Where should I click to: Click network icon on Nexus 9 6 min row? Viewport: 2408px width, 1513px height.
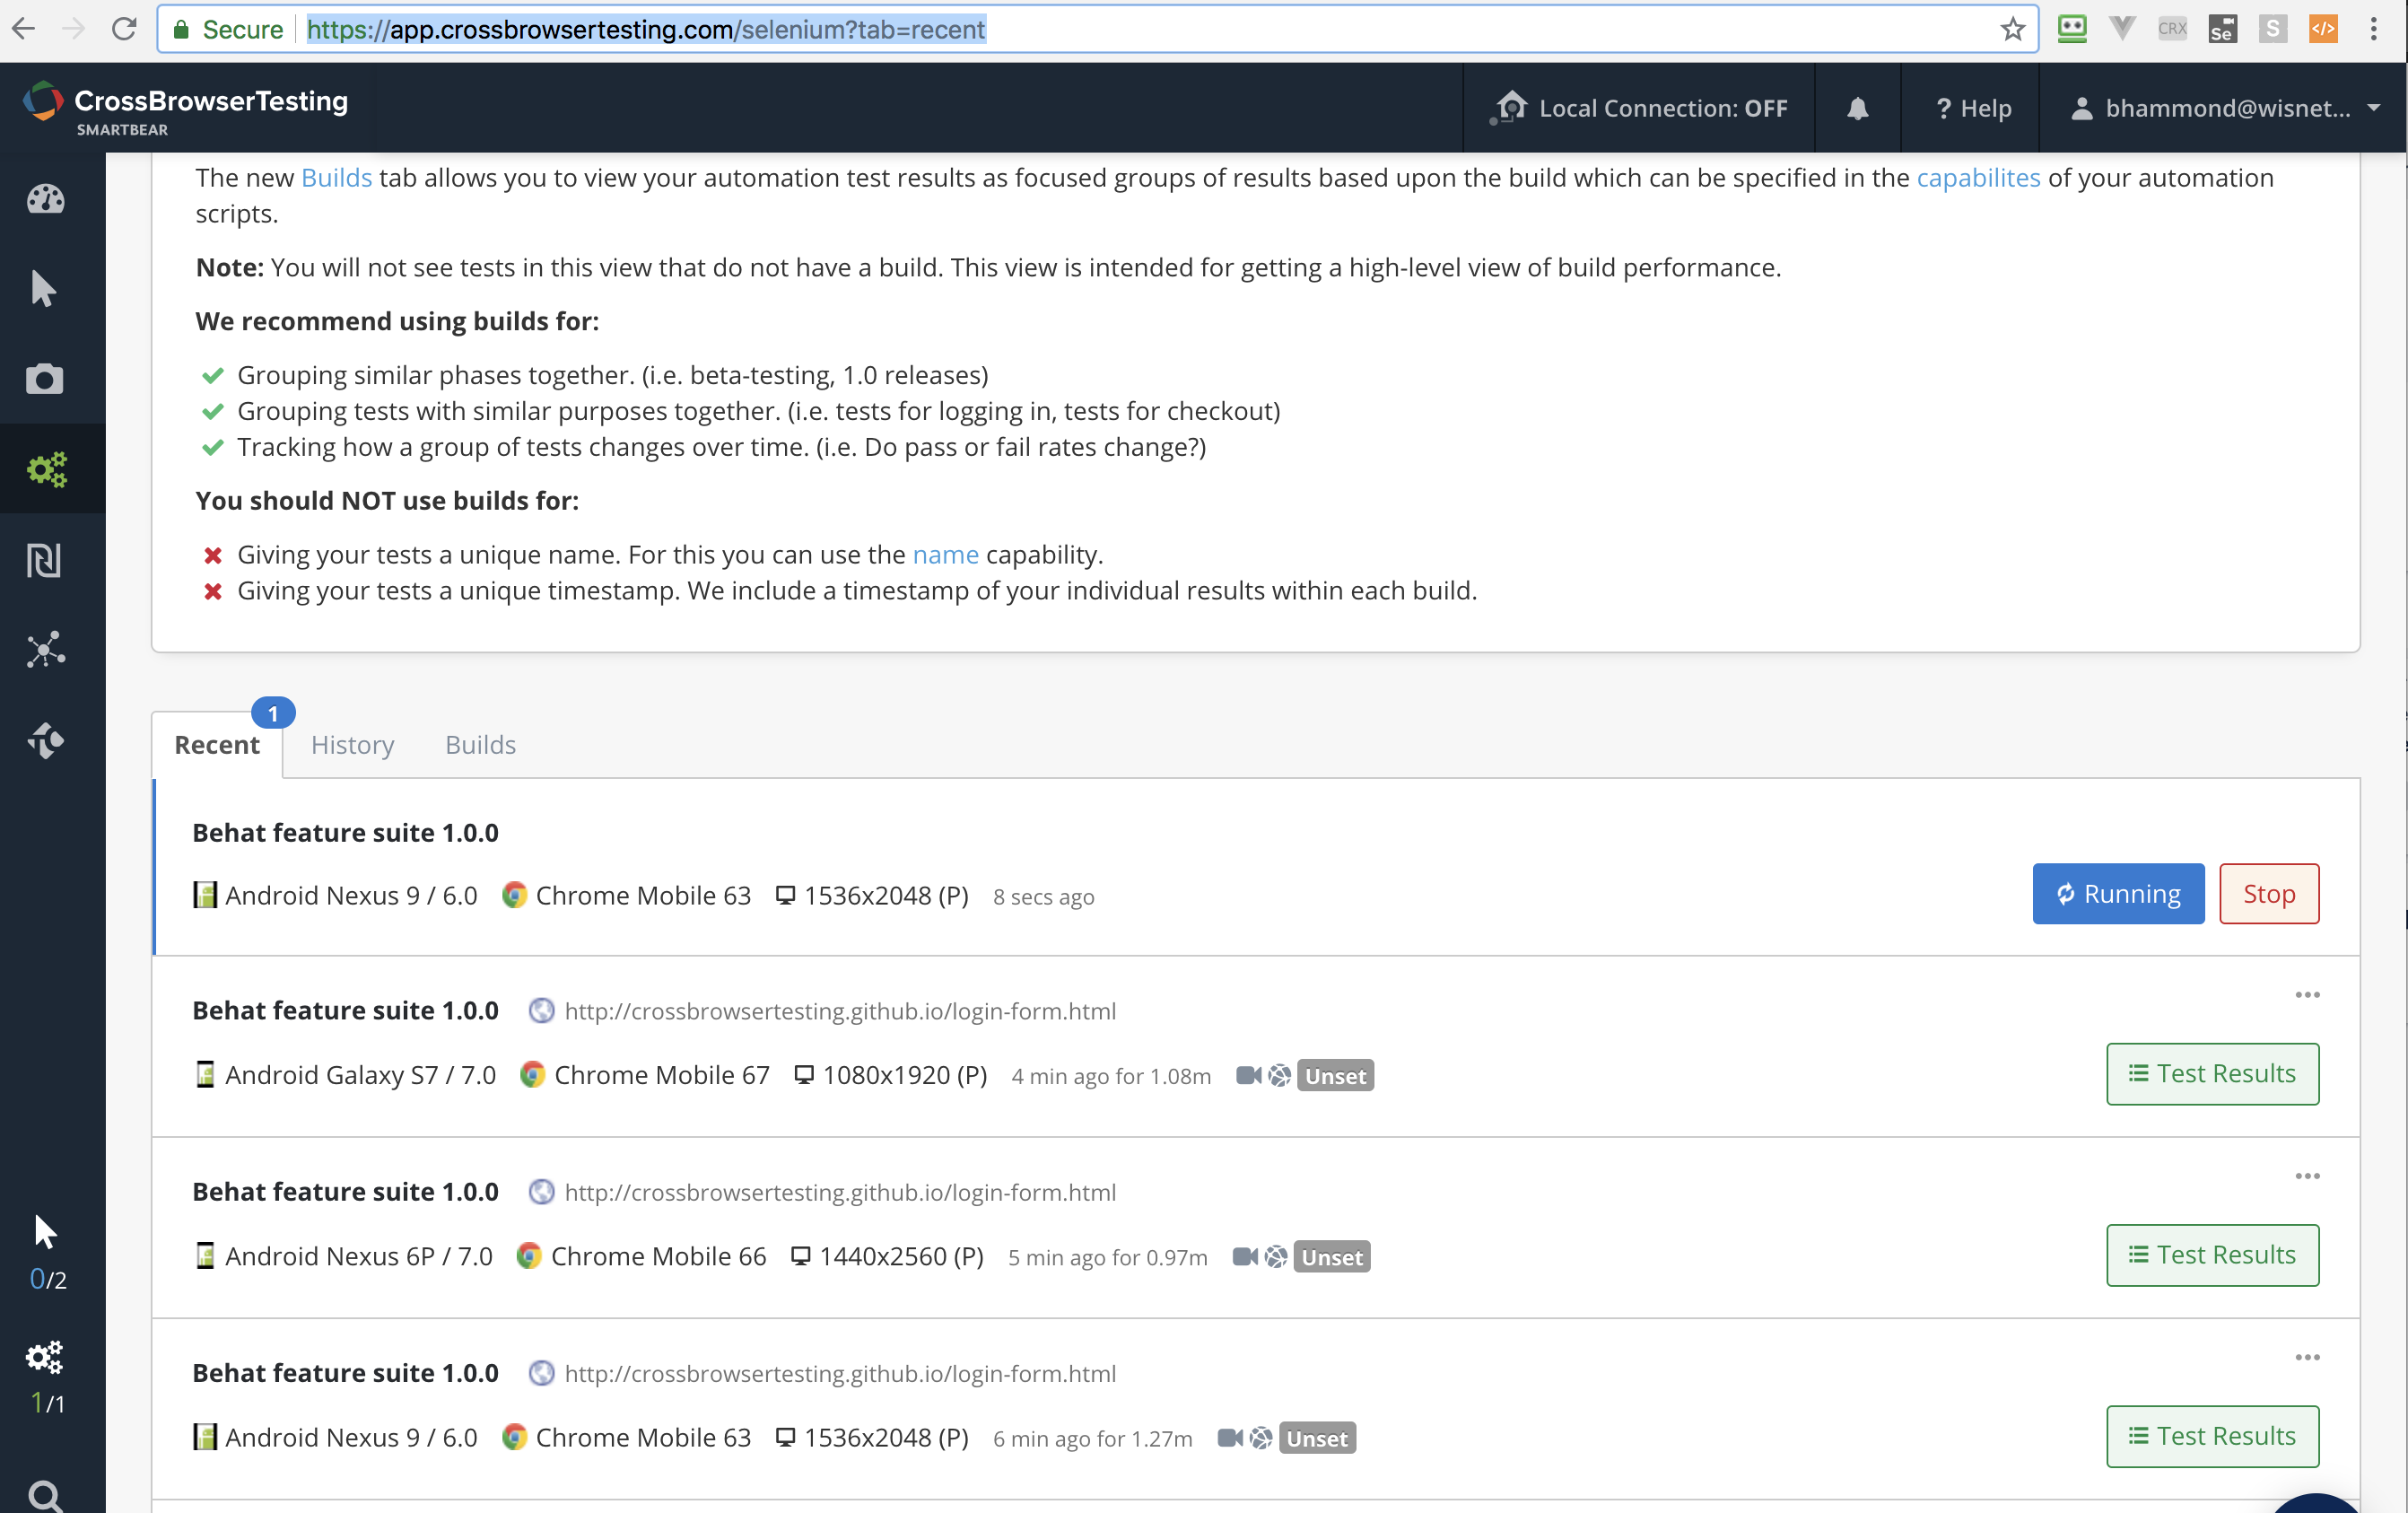(1261, 1437)
